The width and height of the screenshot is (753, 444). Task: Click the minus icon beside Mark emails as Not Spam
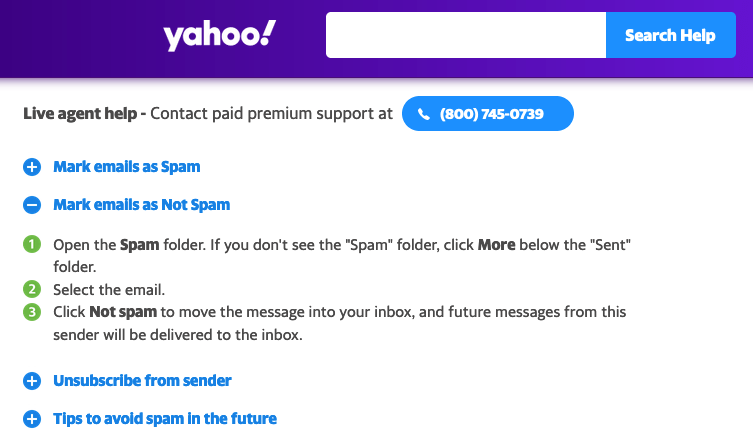click(32, 205)
